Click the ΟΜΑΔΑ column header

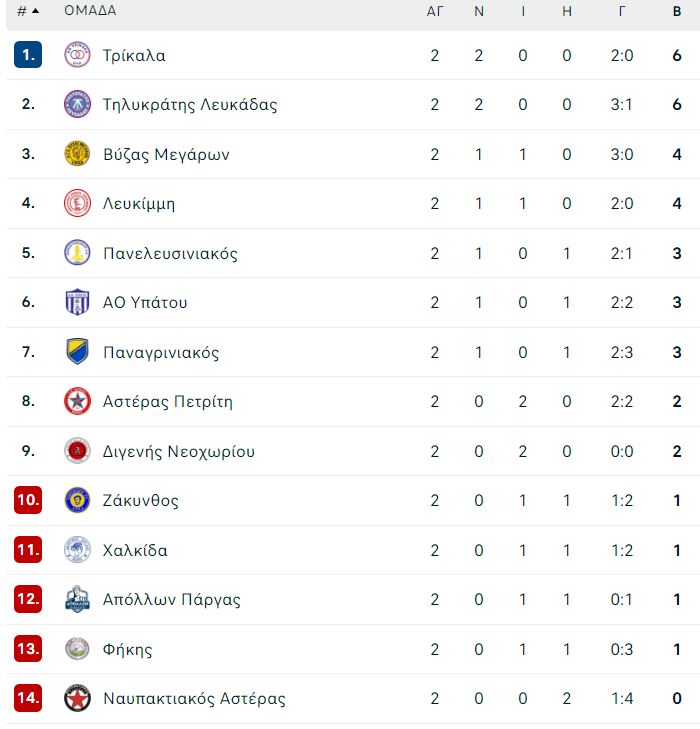pyautogui.click(x=90, y=10)
